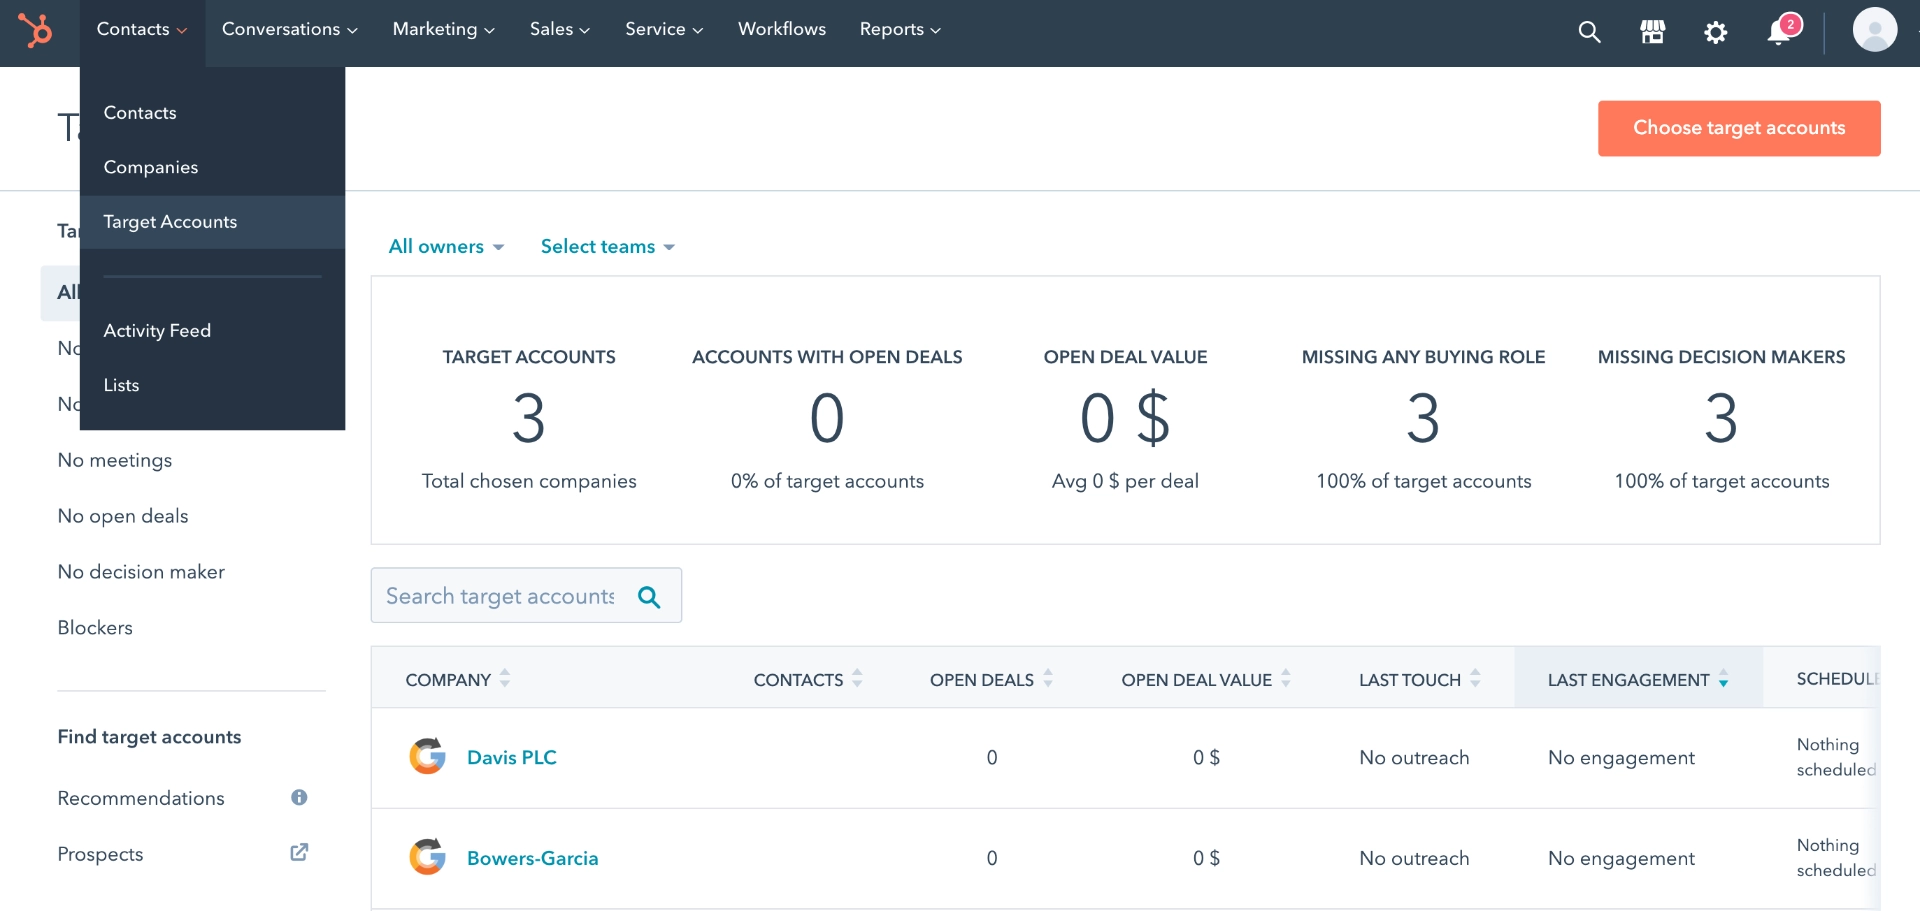Click the profile avatar
Viewport: 1920px width, 911px height.
[x=1877, y=29]
